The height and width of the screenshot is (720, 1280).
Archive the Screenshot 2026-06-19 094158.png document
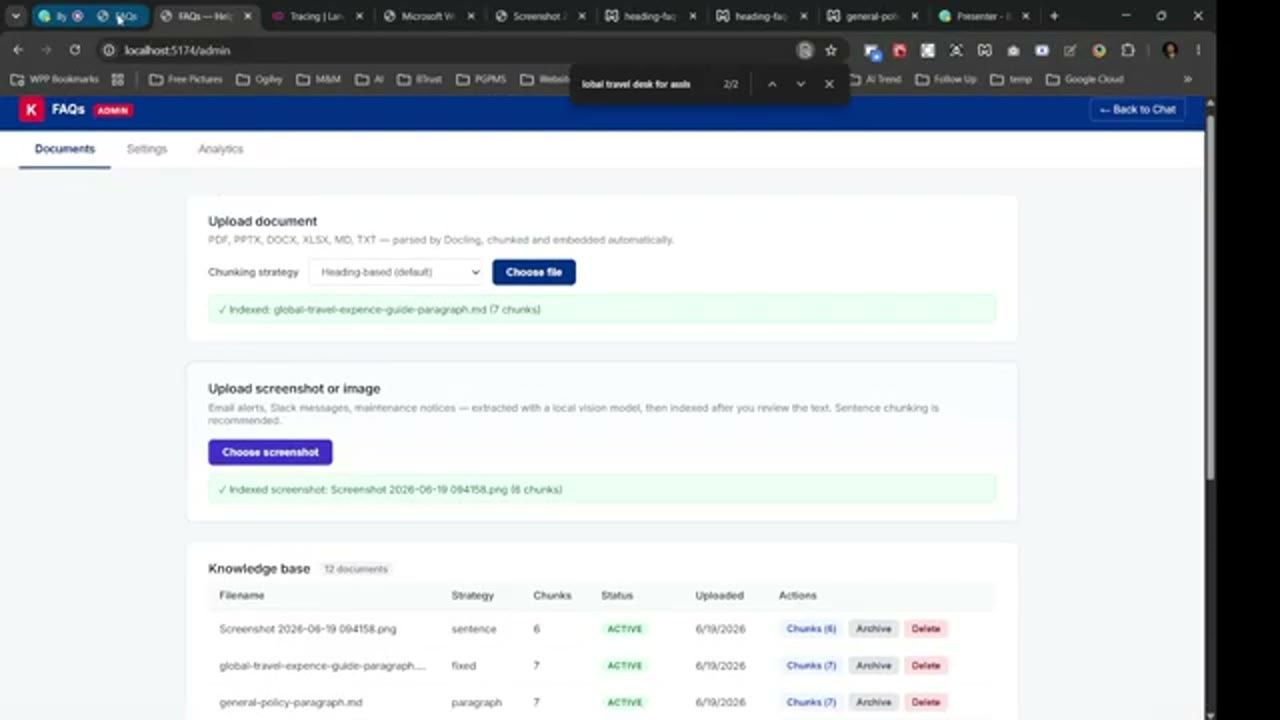(873, 629)
